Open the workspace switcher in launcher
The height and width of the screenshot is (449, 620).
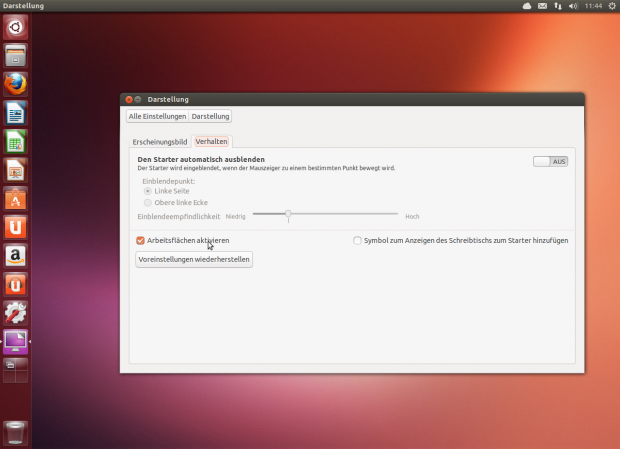click(x=15, y=371)
